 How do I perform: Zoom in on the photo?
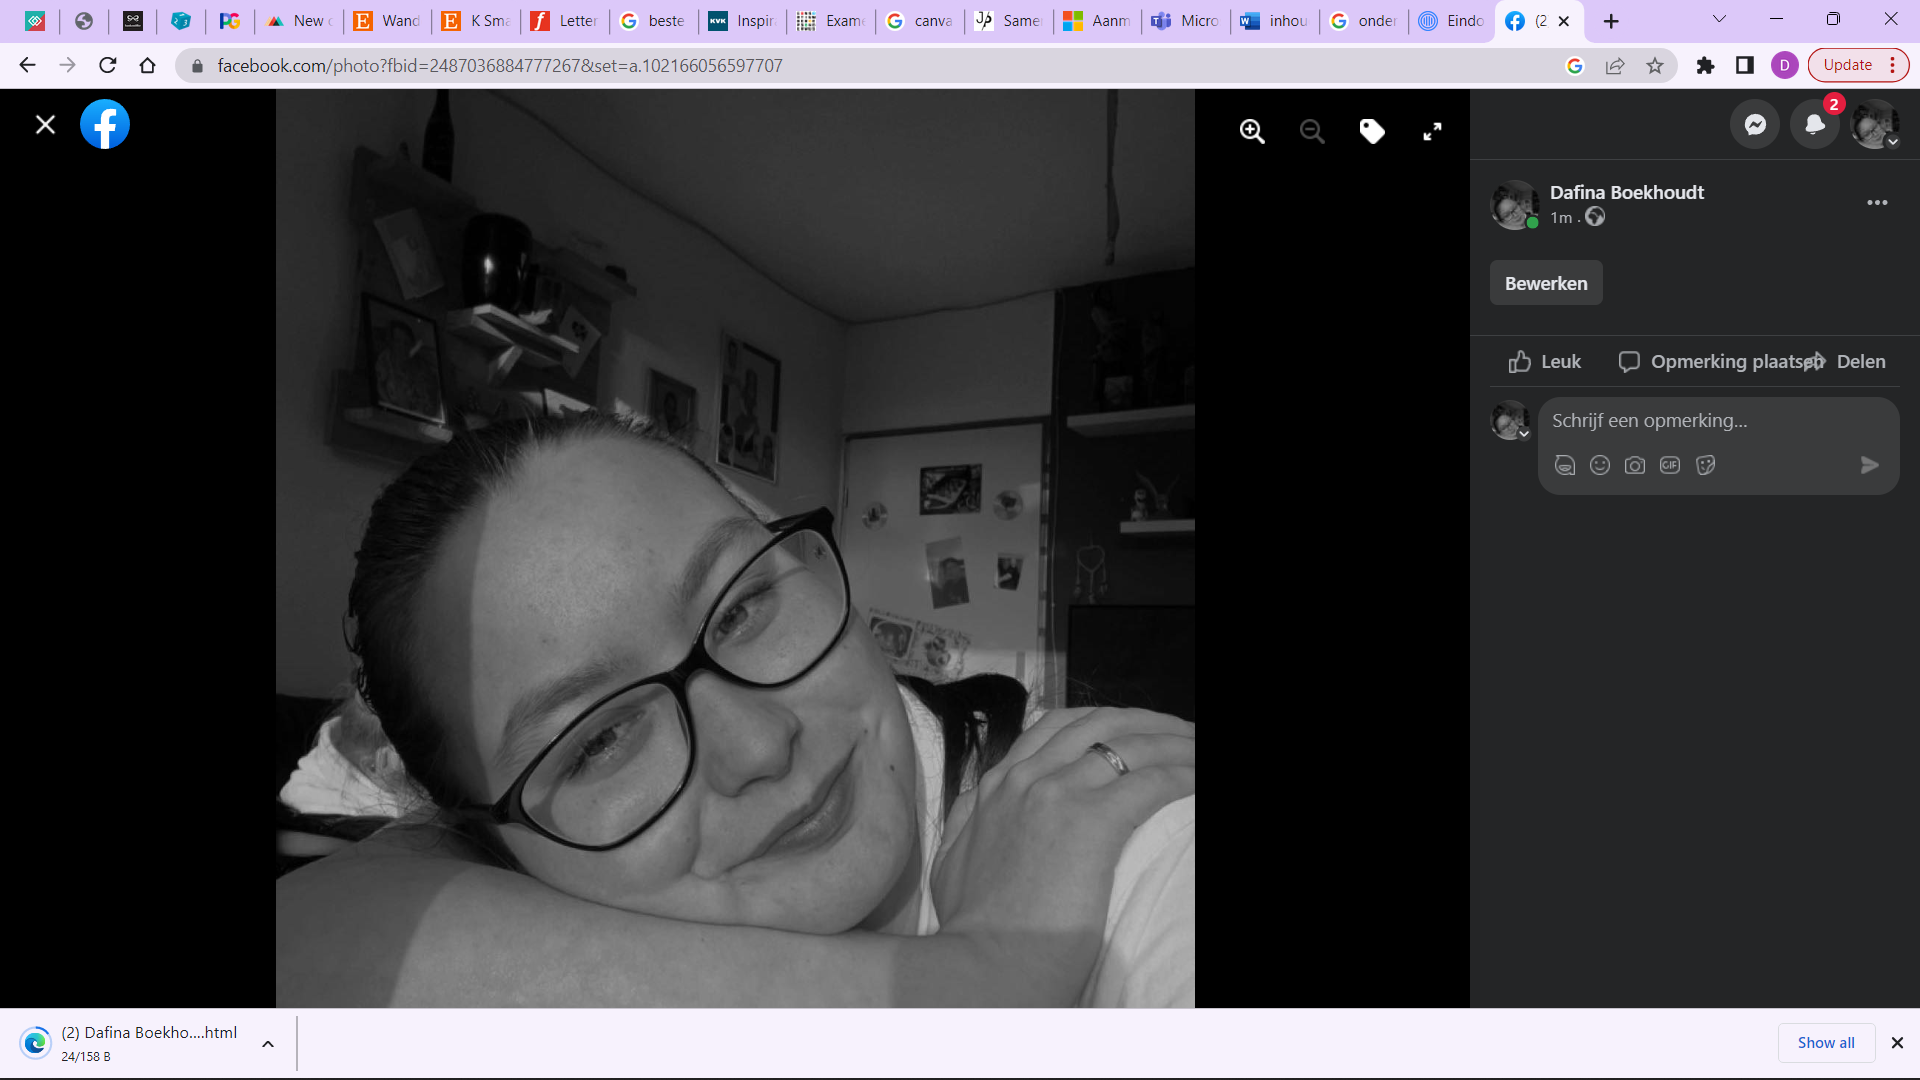click(x=1252, y=131)
